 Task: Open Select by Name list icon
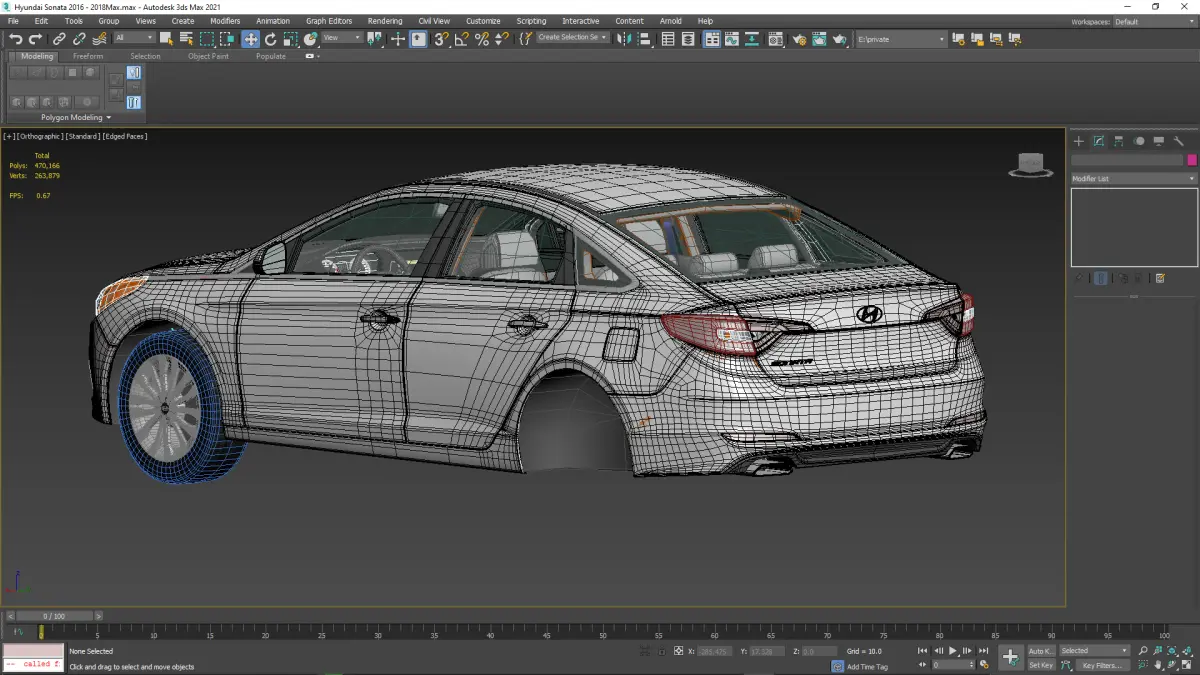pos(186,39)
